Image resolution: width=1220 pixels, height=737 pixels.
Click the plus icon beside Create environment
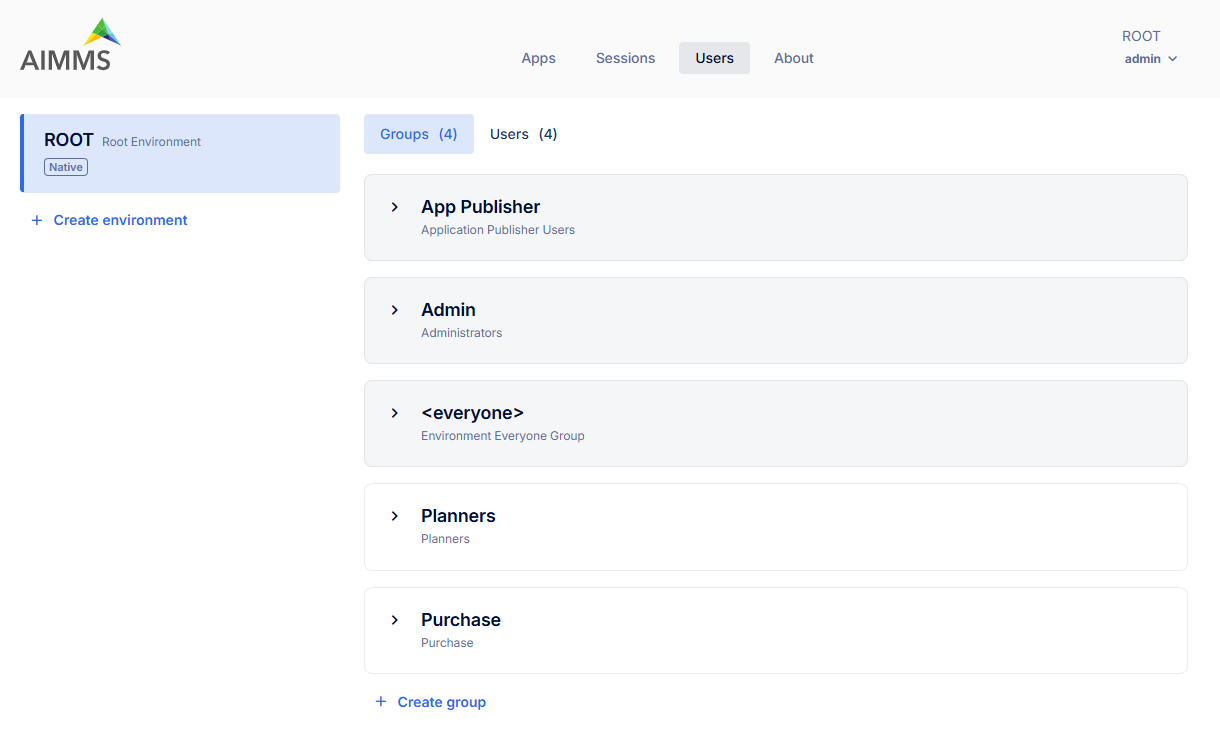37,220
